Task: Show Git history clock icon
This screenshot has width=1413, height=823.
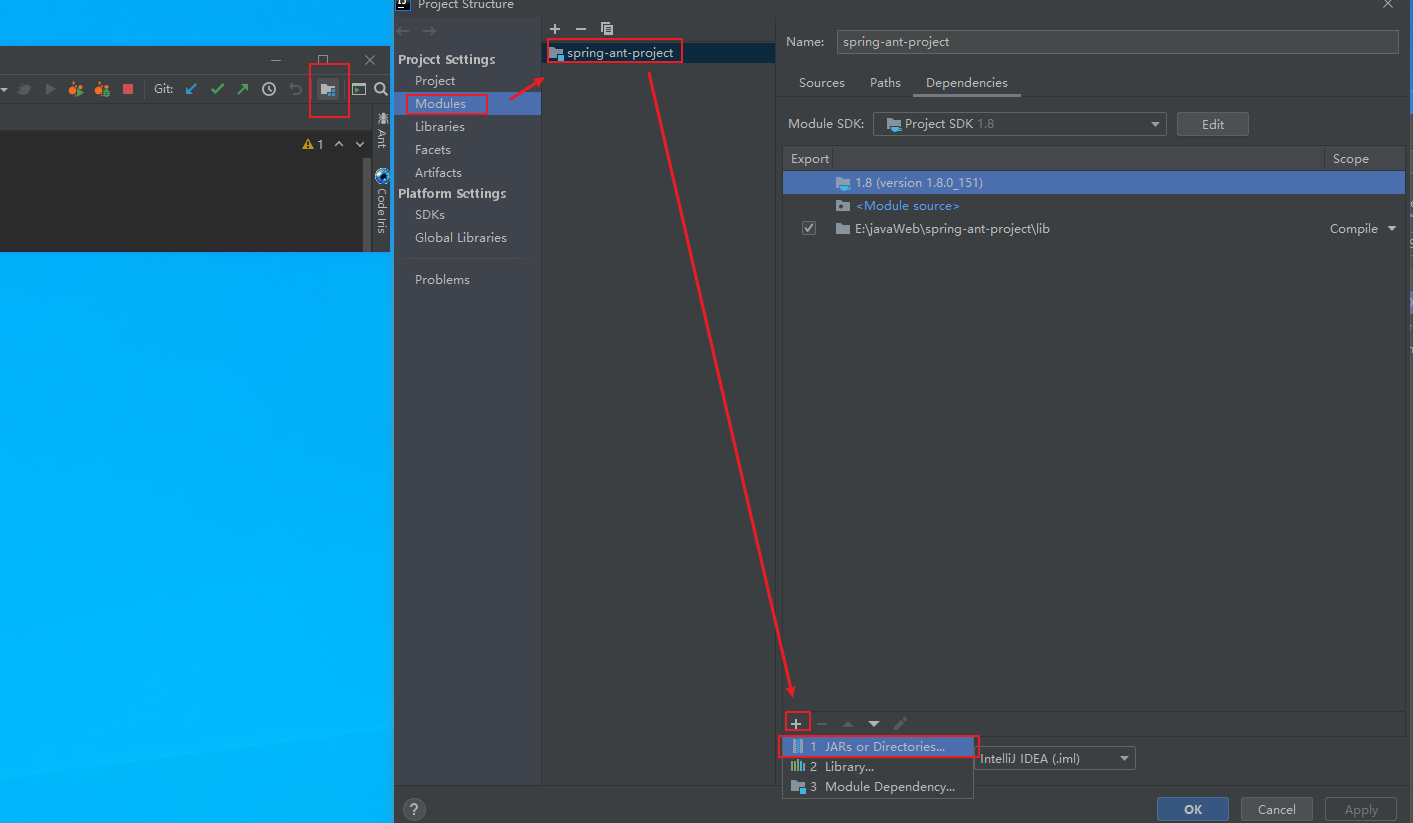Action: [x=269, y=89]
